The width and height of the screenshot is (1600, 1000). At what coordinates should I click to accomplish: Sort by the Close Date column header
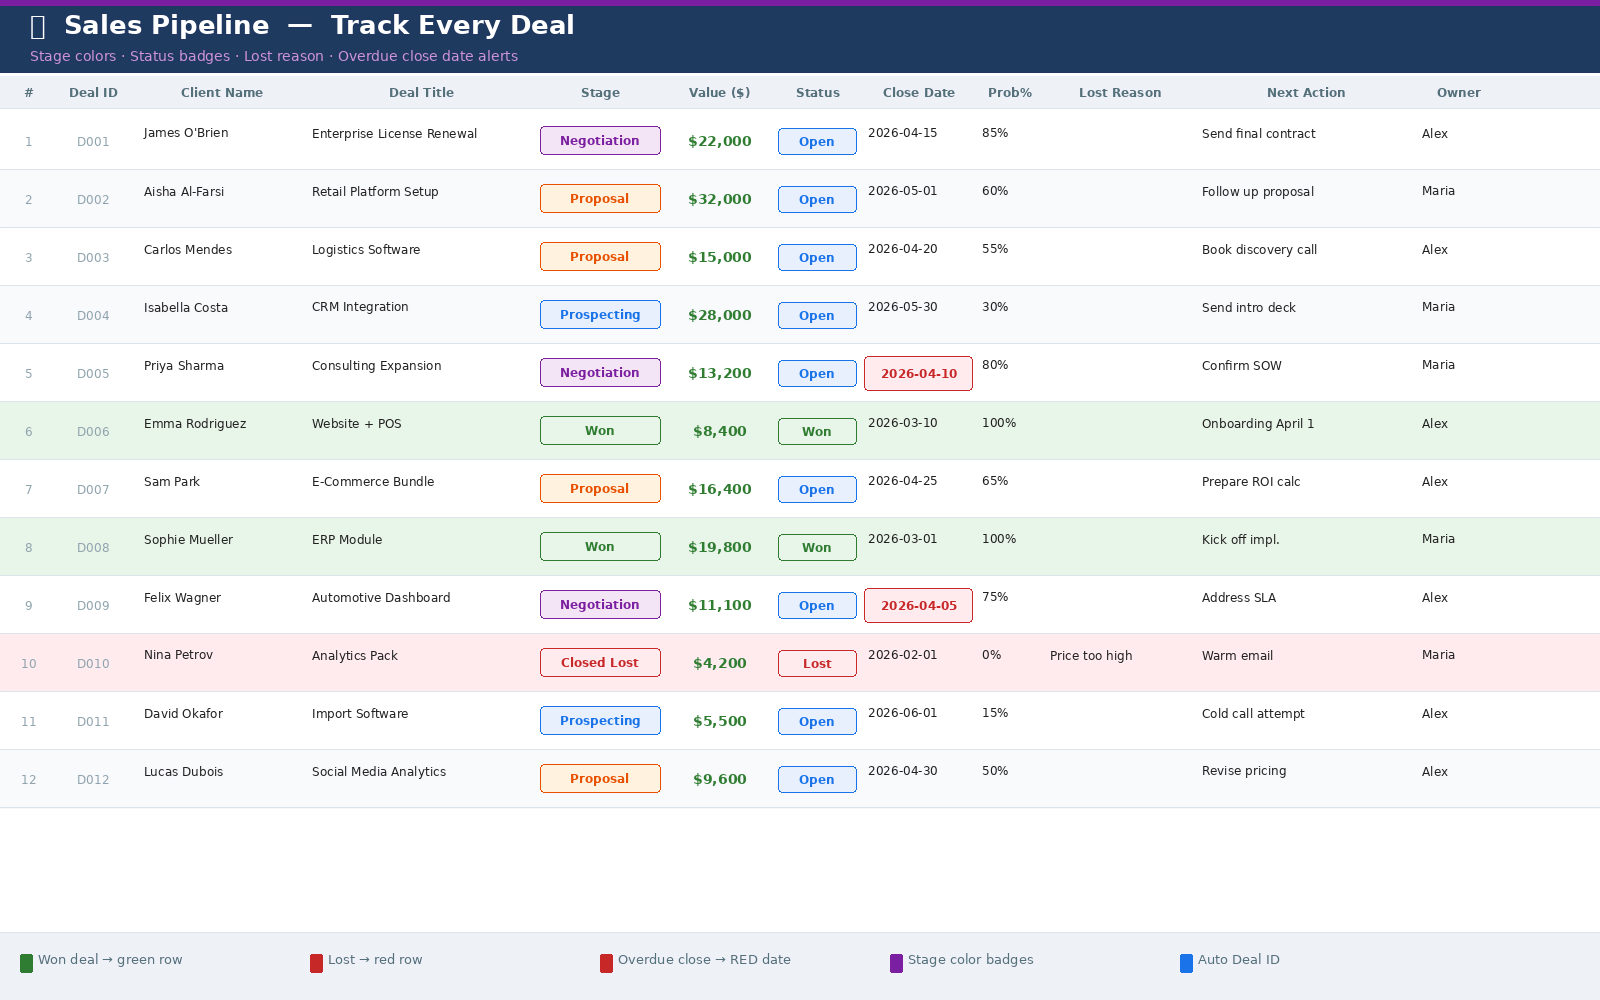[x=918, y=93]
